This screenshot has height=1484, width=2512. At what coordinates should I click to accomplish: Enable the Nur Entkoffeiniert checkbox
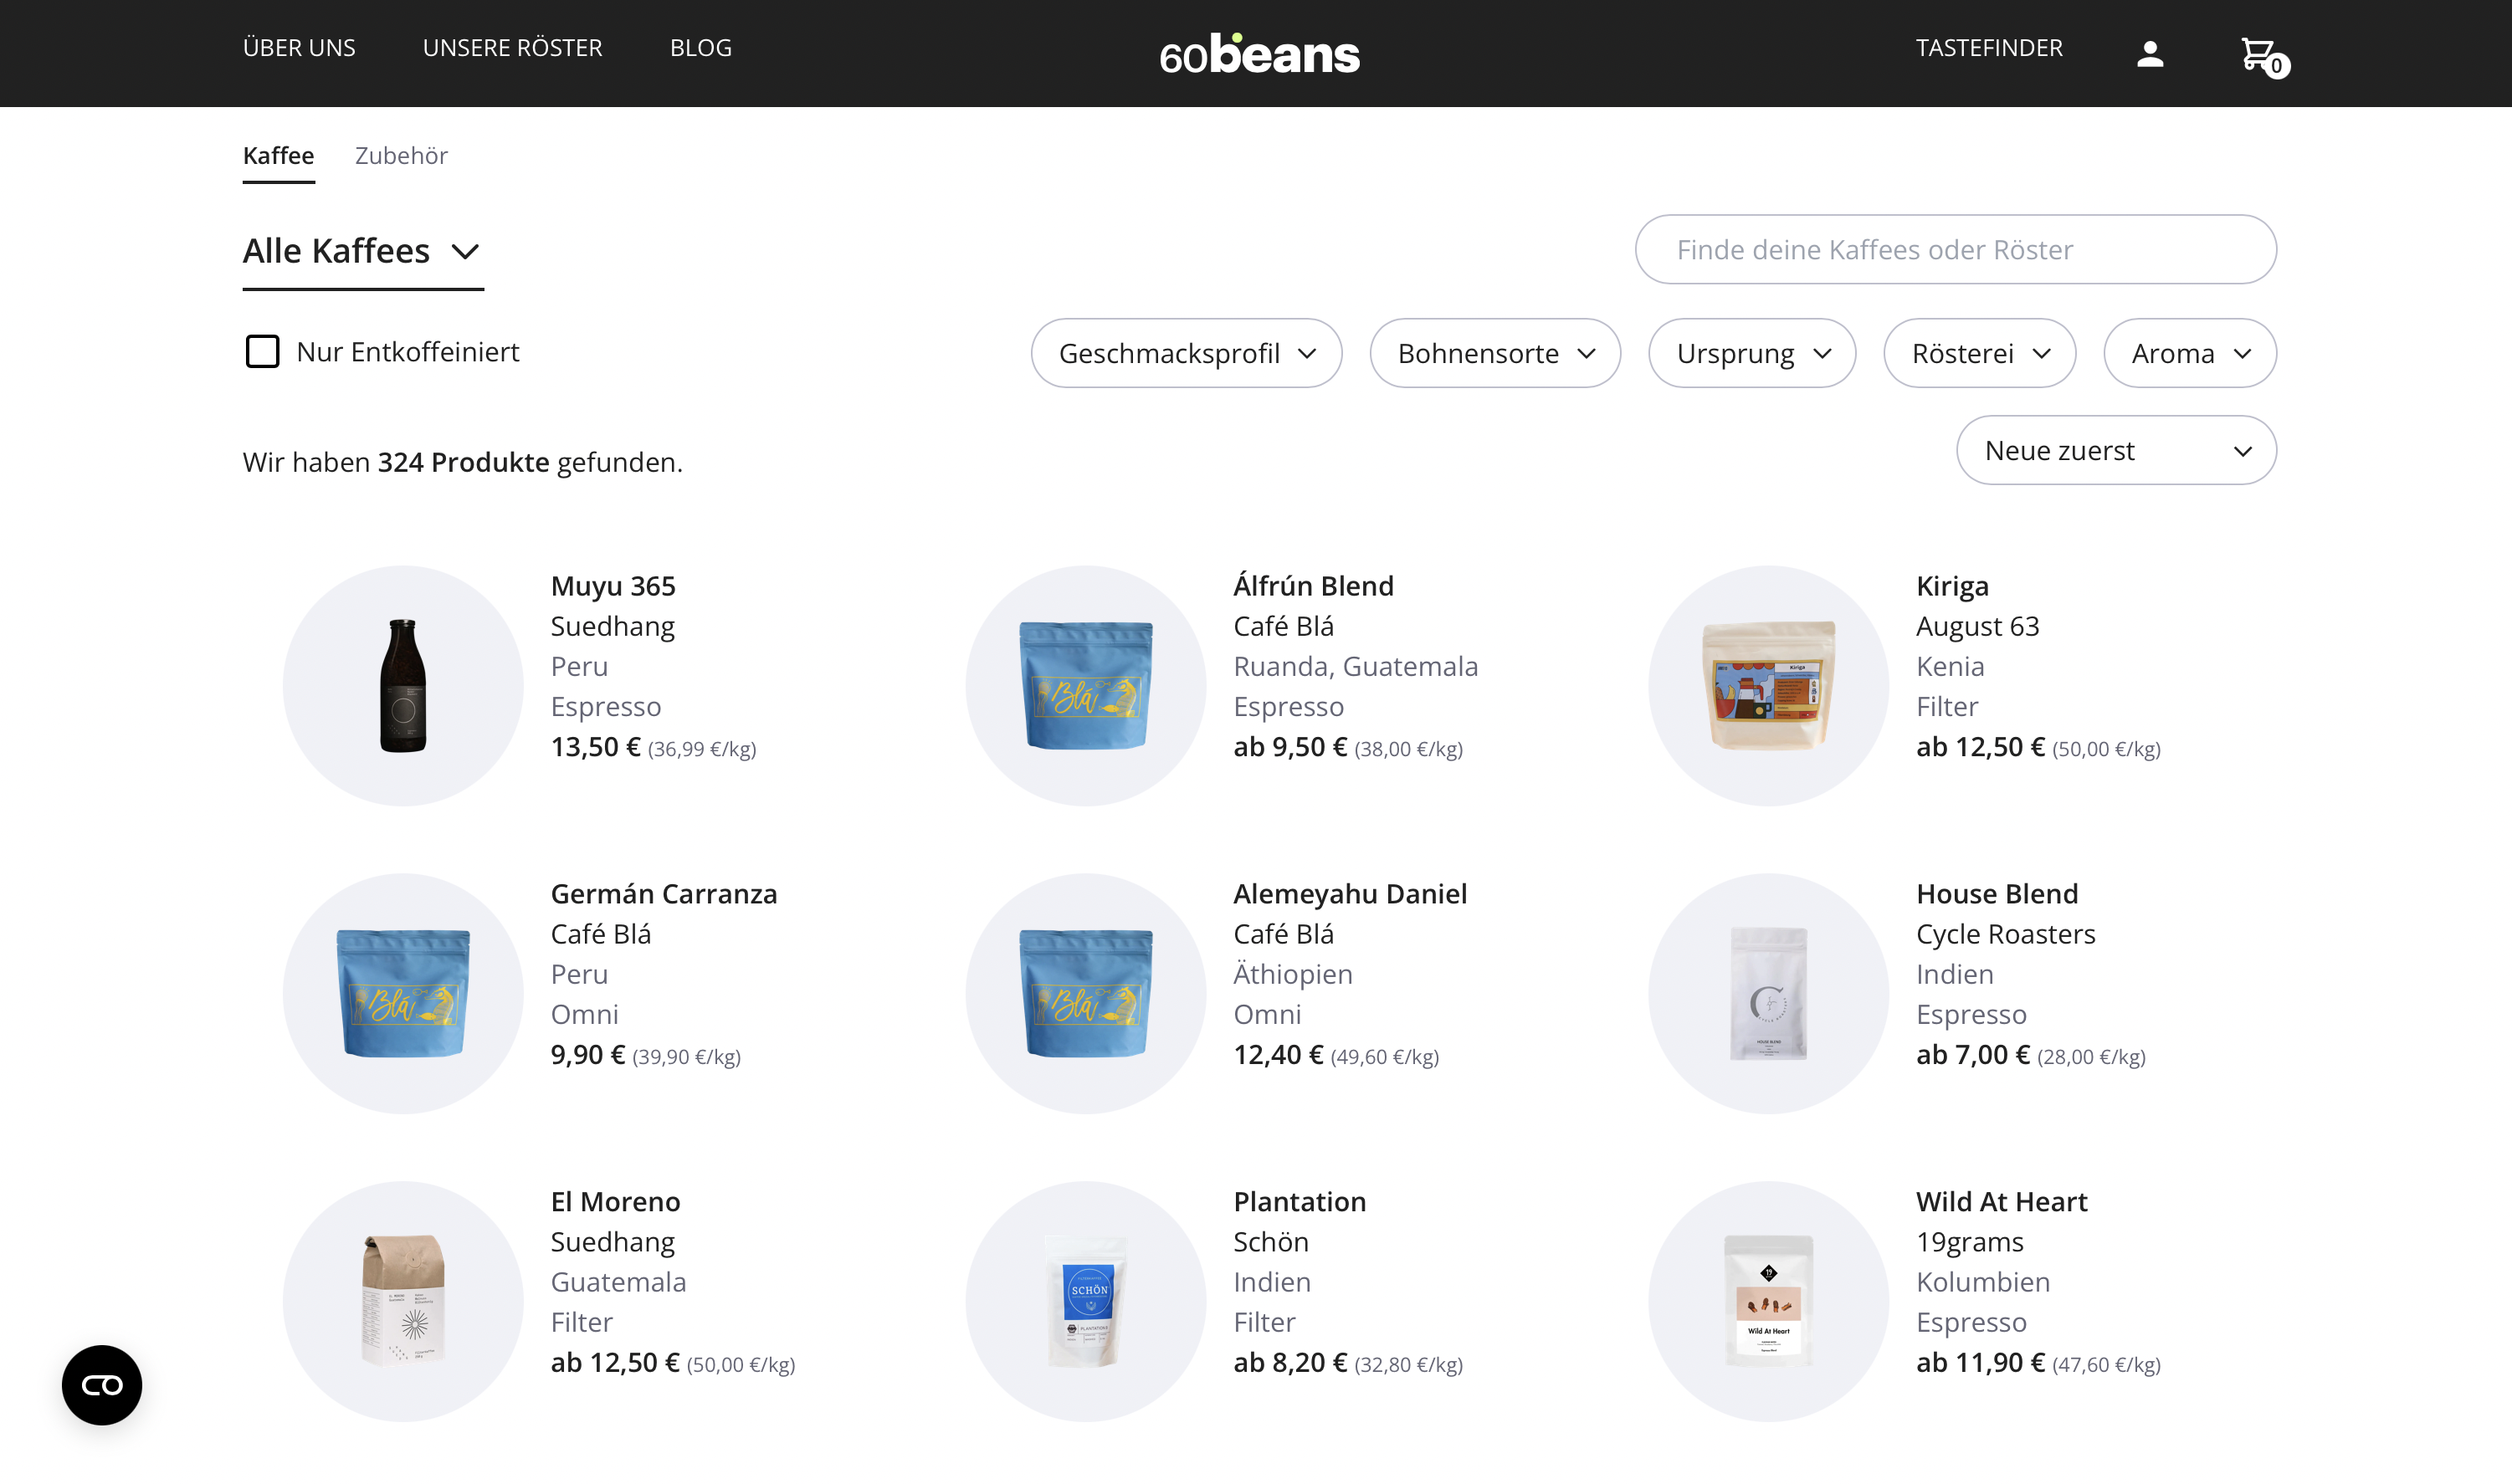tap(263, 352)
